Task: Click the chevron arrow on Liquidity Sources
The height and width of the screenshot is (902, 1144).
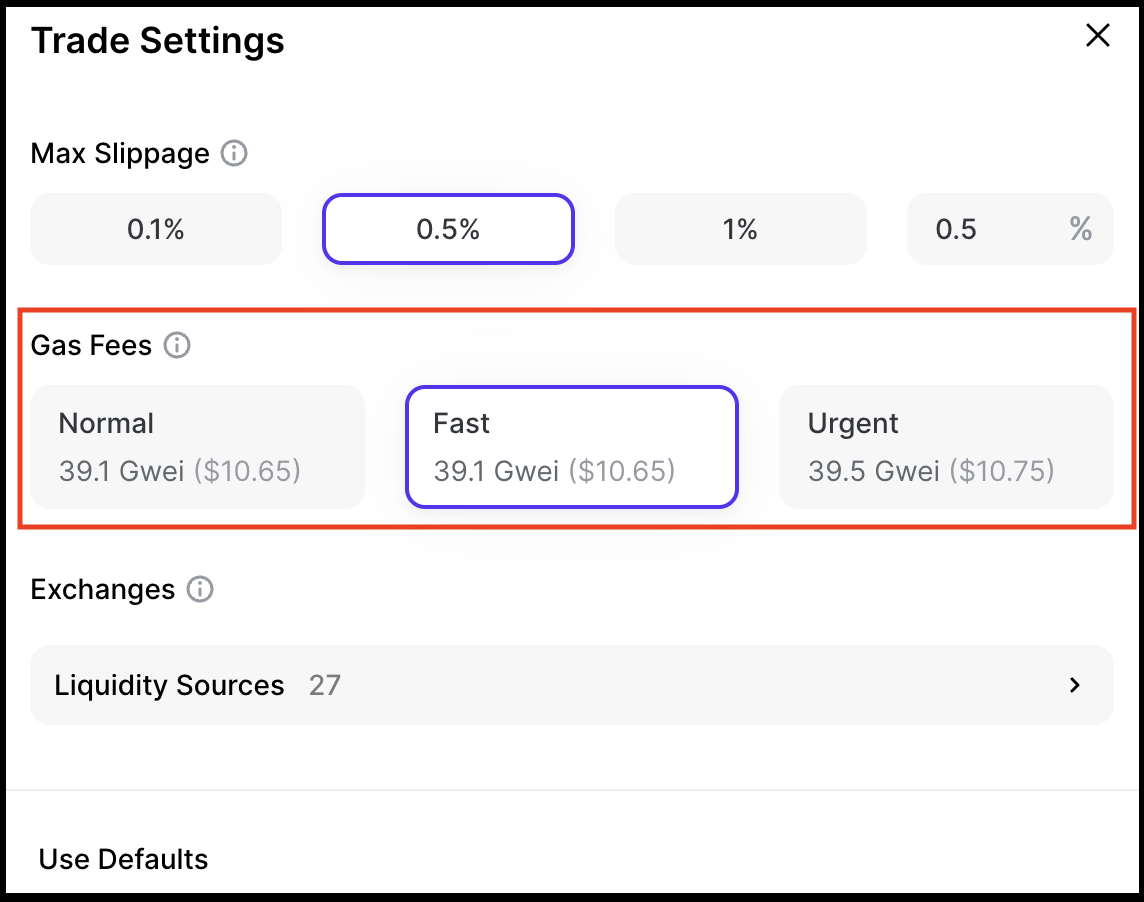Action: 1075,685
